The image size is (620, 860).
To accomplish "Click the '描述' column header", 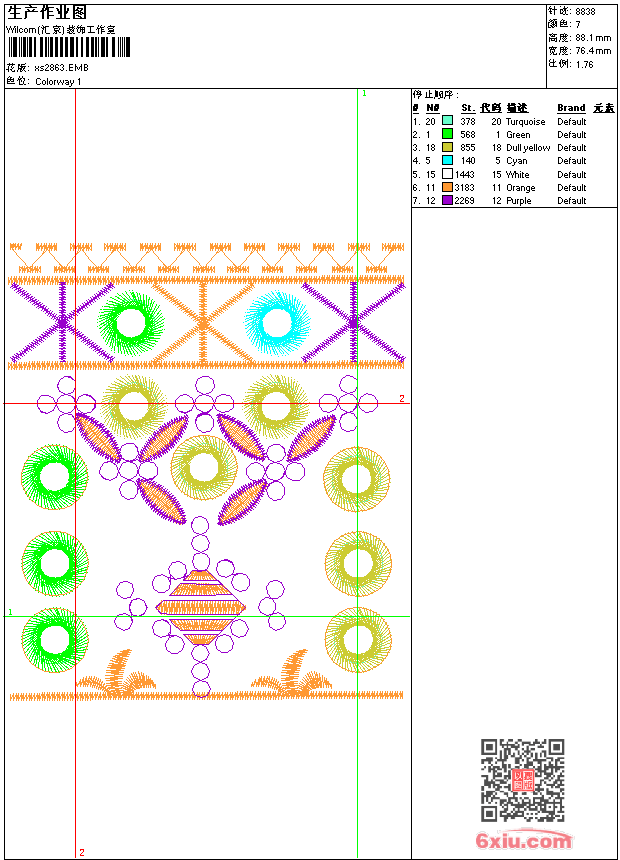I will pyautogui.click(x=517, y=108).
